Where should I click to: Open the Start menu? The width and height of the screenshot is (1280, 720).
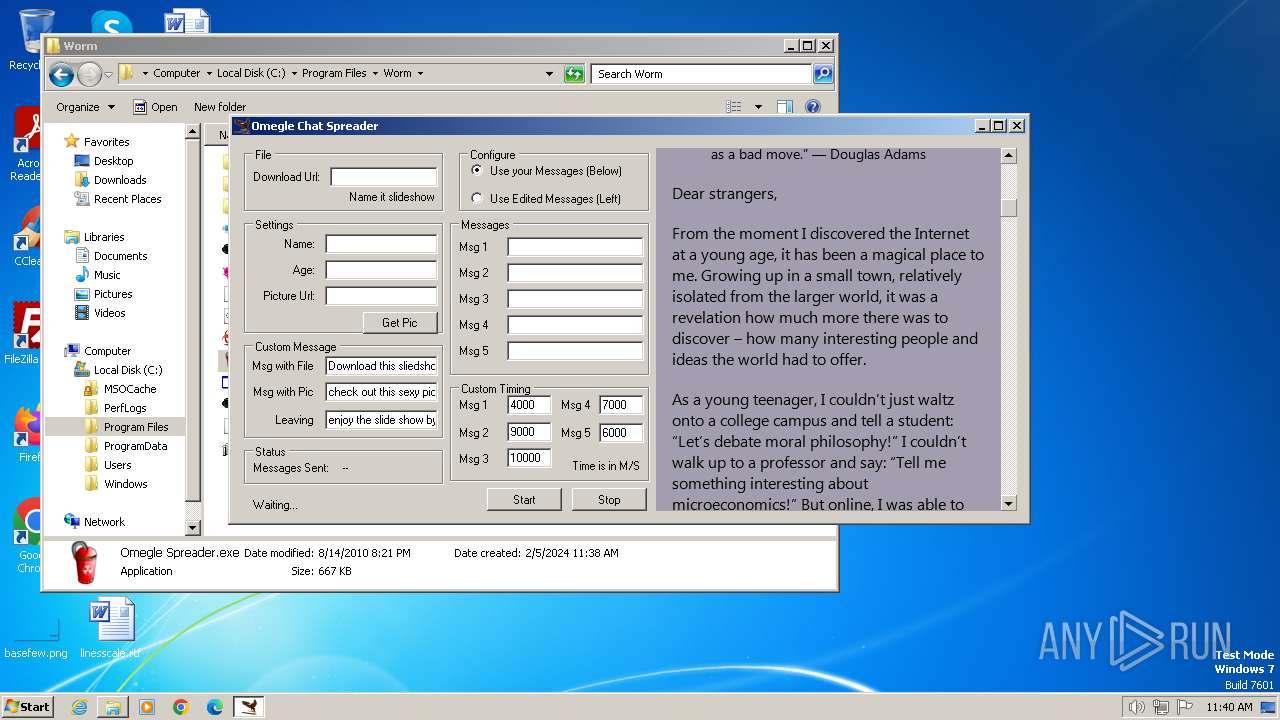pos(28,706)
